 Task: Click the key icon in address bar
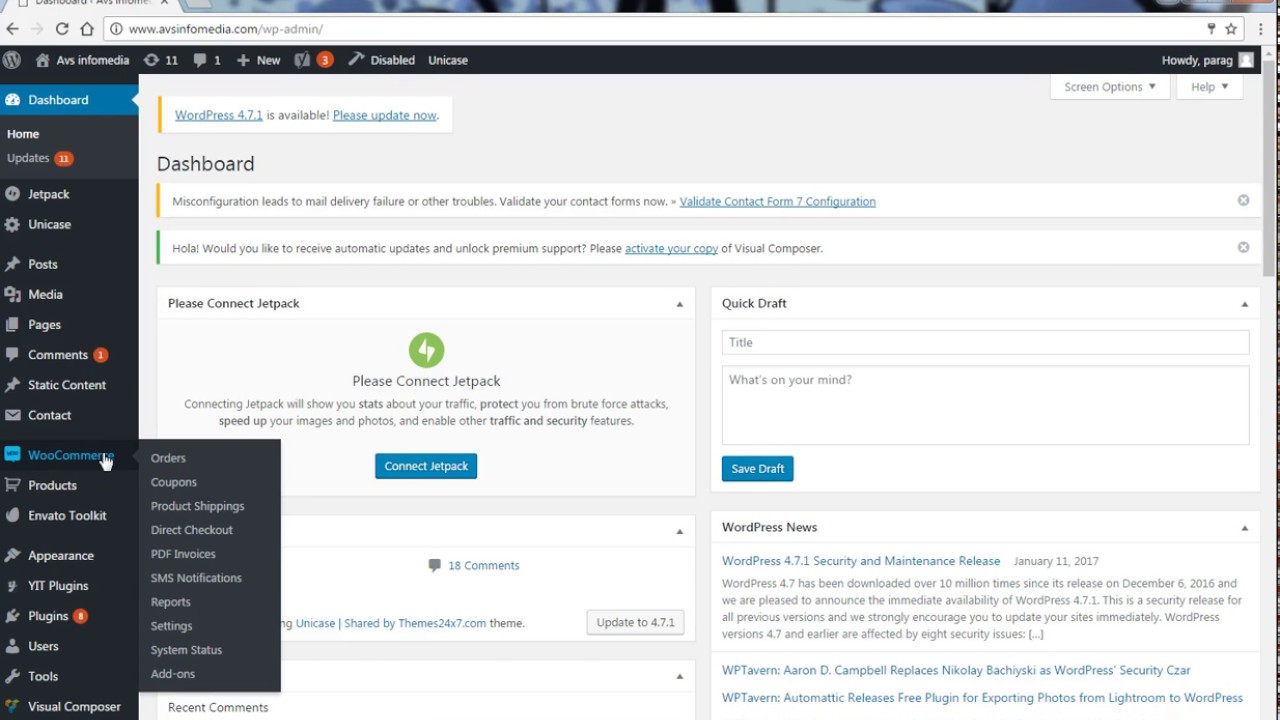[x=1211, y=29]
